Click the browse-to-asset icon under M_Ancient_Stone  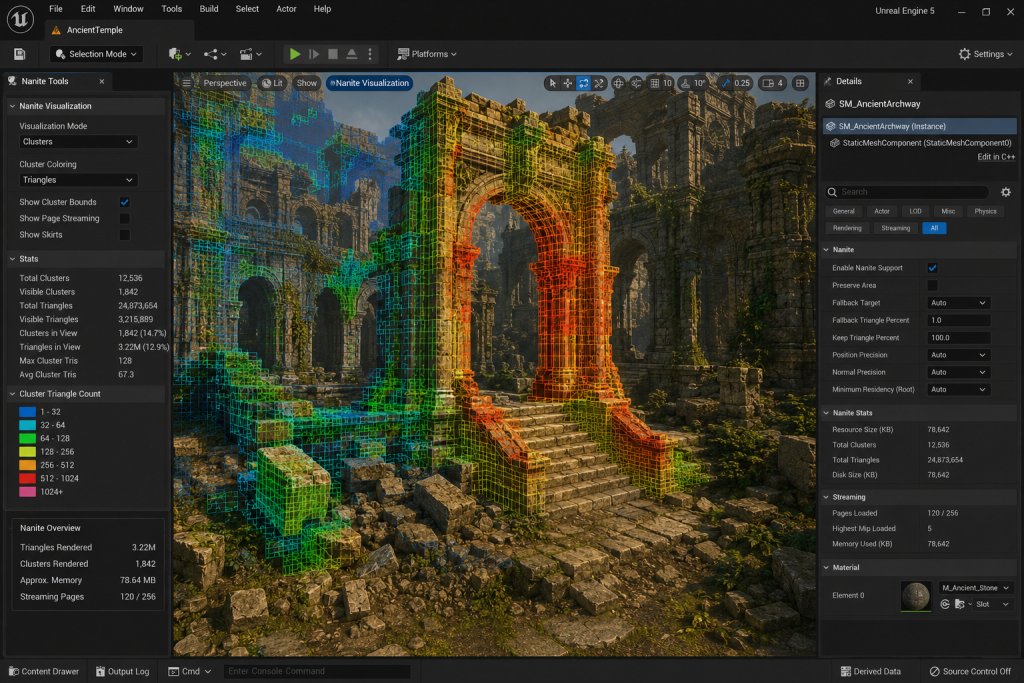[959, 604]
